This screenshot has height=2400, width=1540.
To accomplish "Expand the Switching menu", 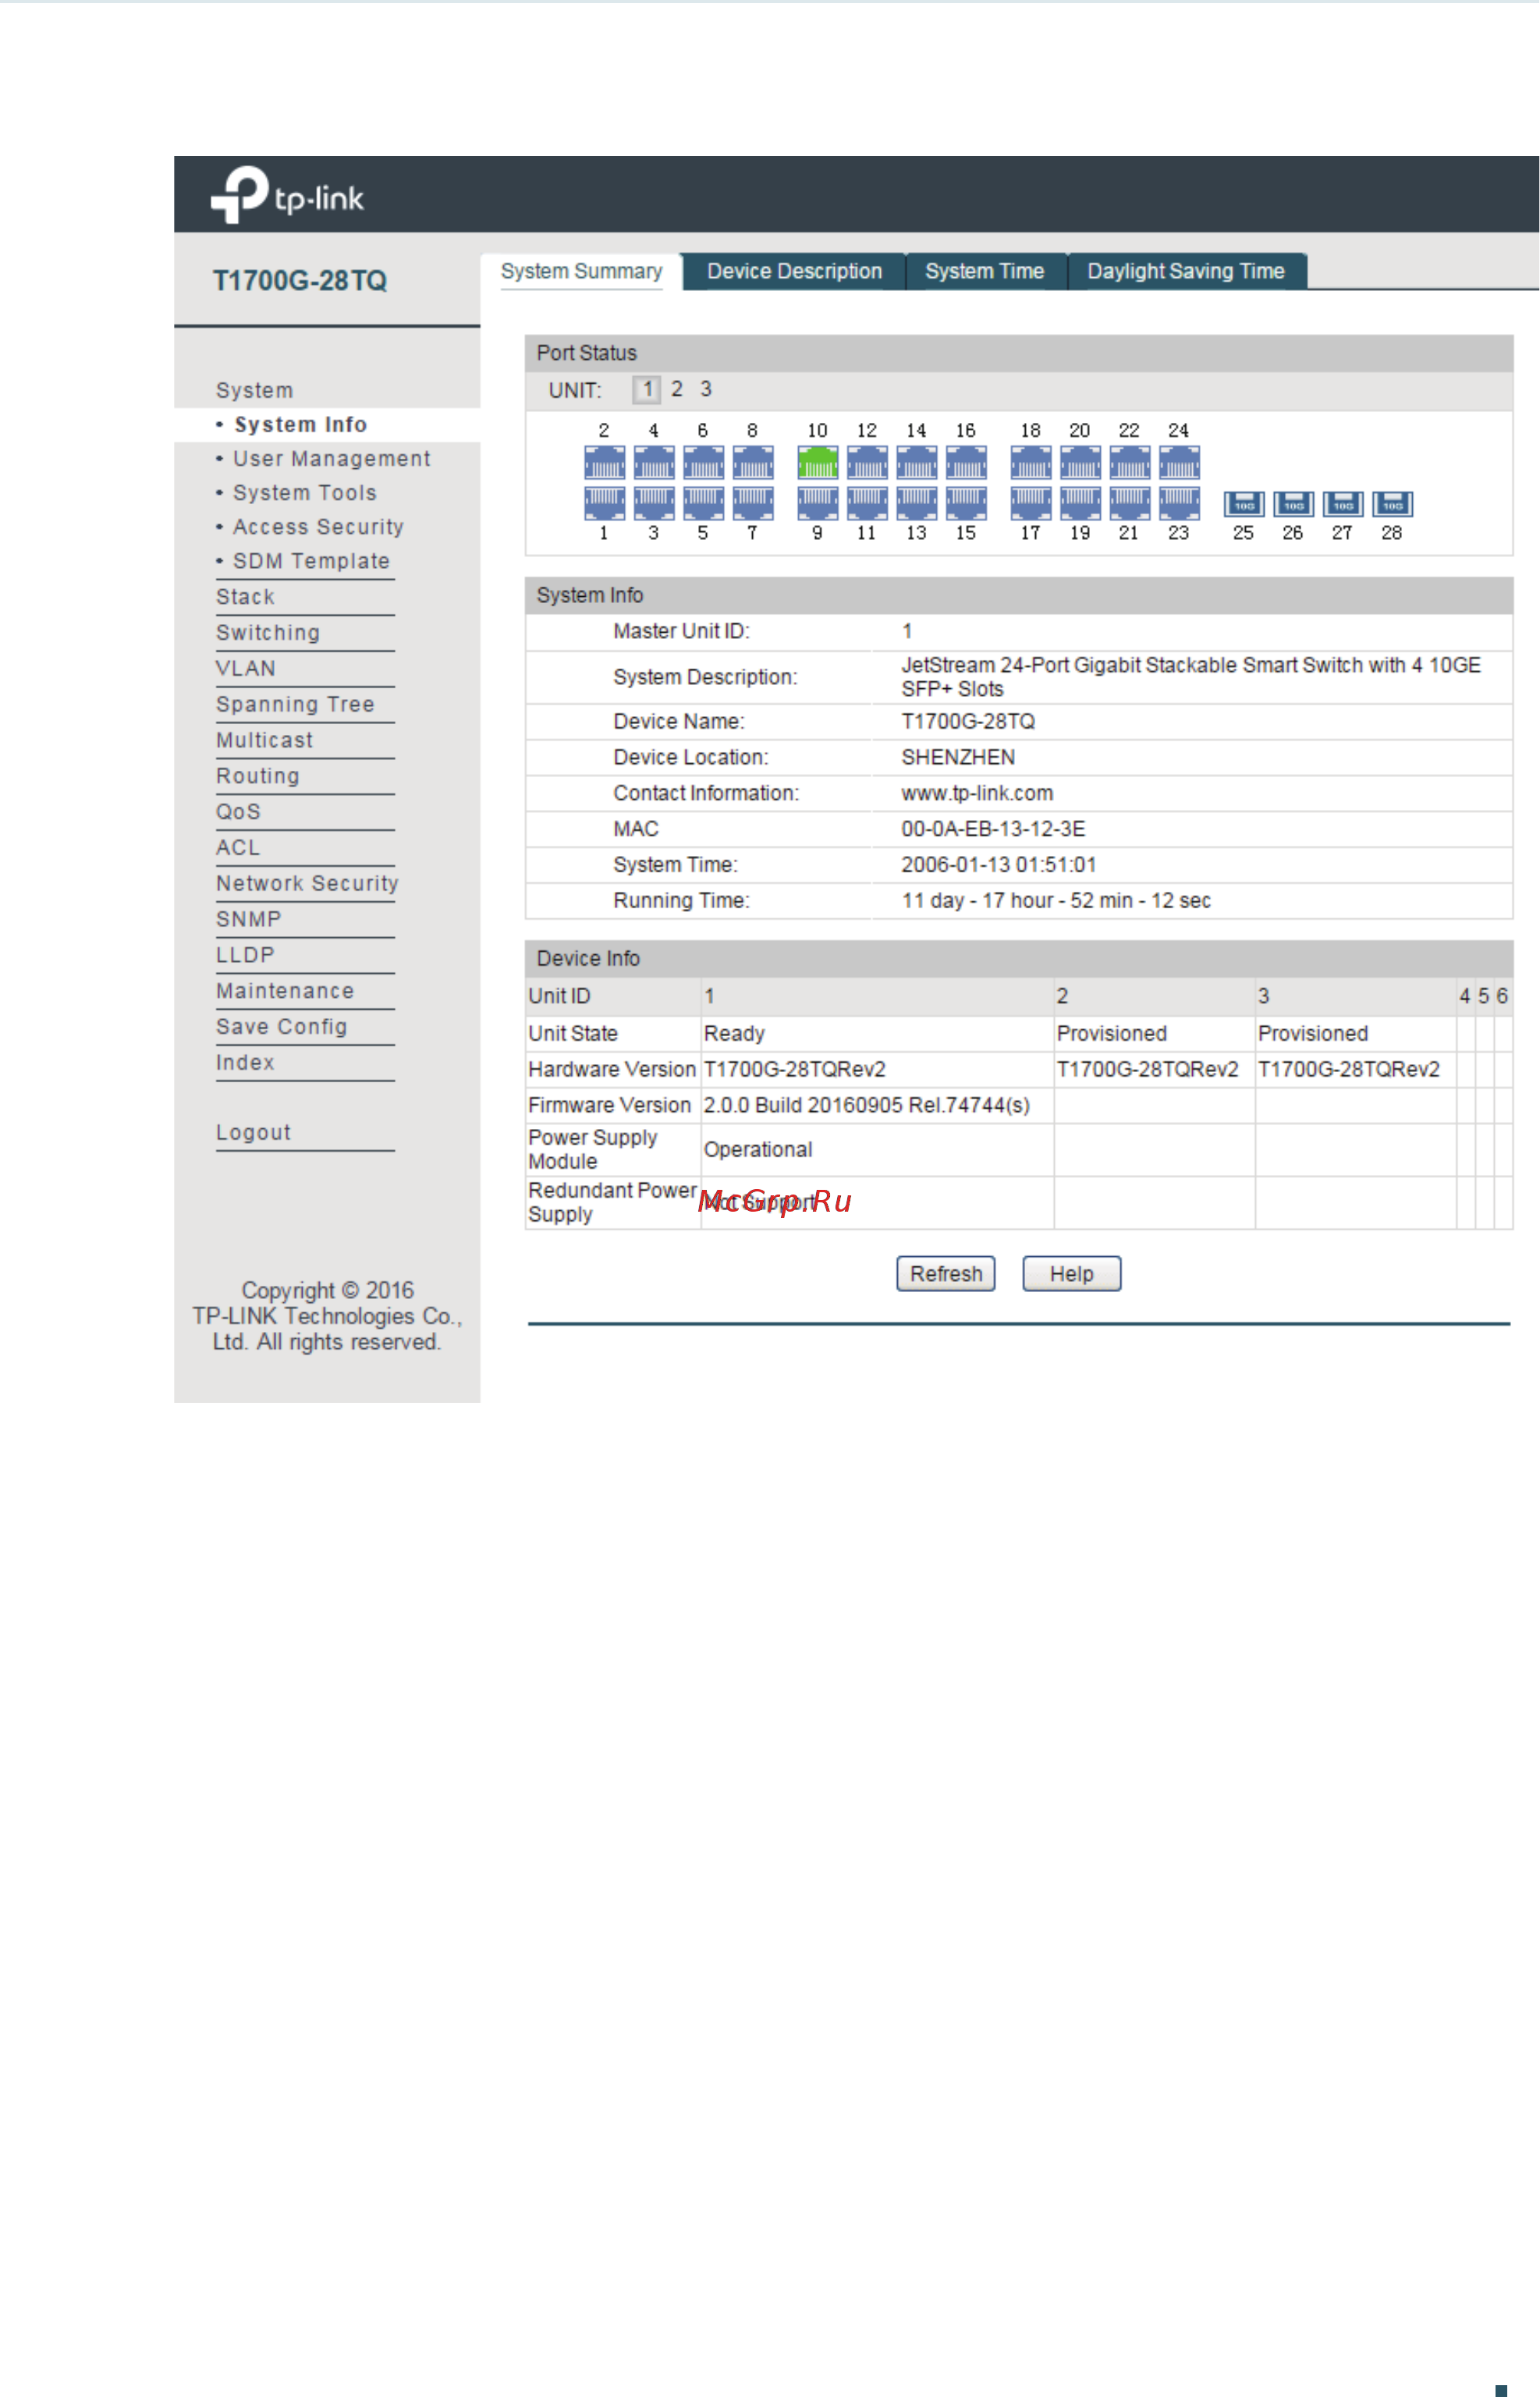I will click(268, 633).
